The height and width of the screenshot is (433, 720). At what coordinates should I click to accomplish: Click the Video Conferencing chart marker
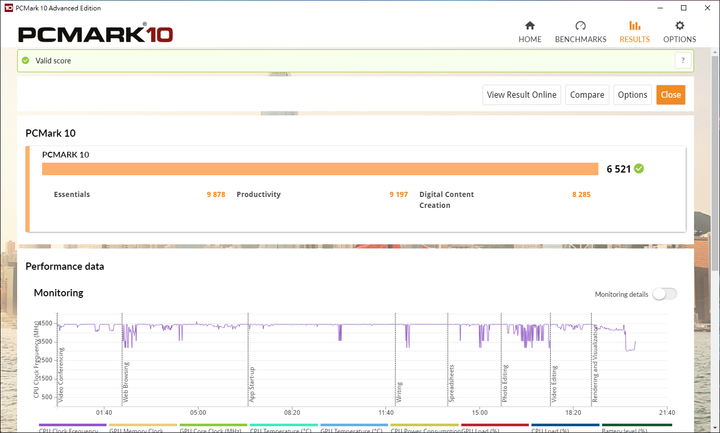61,375
